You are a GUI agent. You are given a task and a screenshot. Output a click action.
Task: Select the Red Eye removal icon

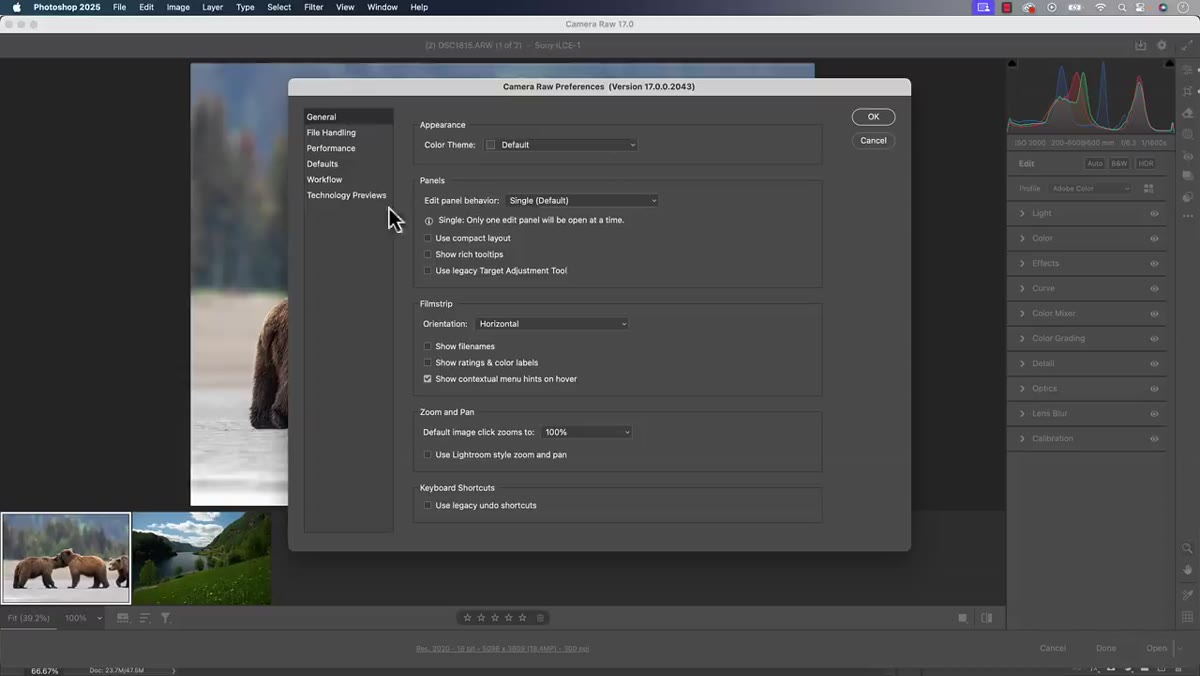pos(1188,156)
